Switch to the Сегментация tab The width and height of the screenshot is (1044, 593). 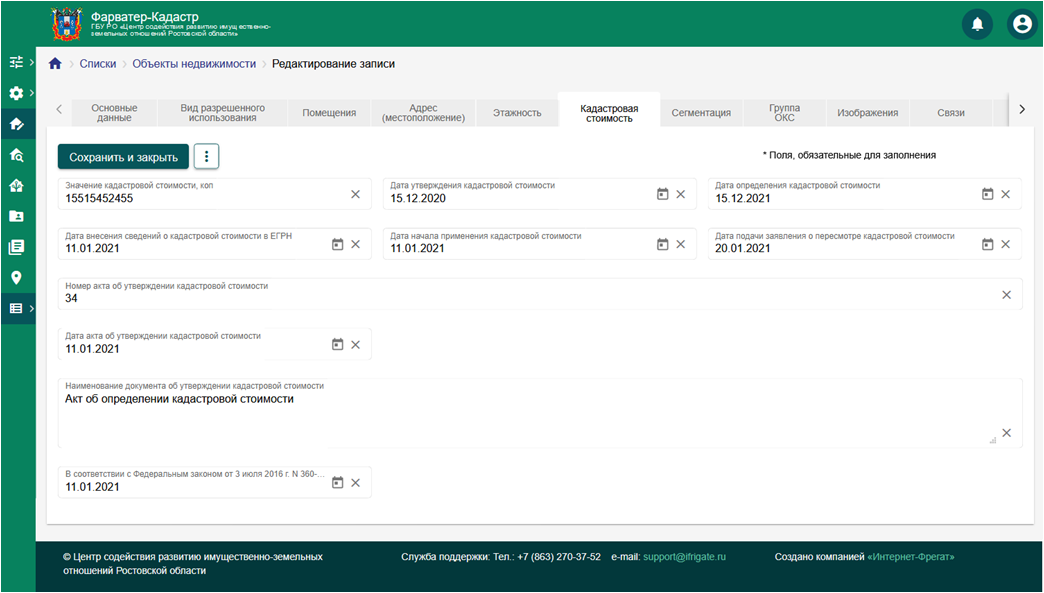point(700,113)
